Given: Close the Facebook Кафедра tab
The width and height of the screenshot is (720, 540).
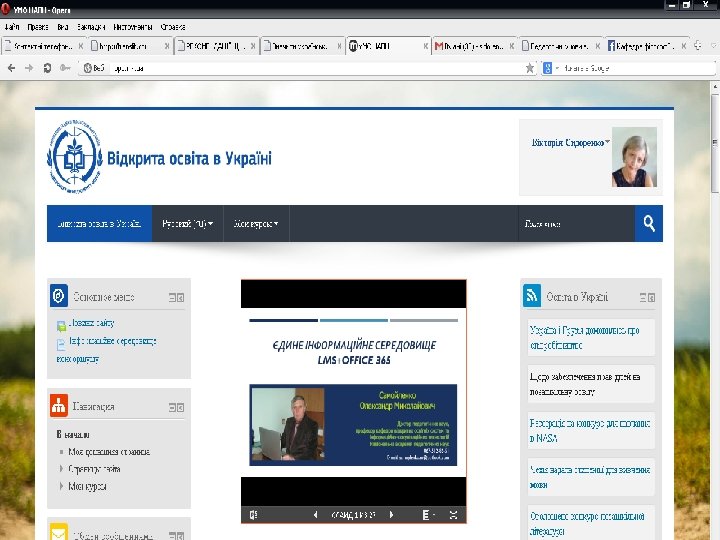Looking at the screenshot, I should (684, 46).
